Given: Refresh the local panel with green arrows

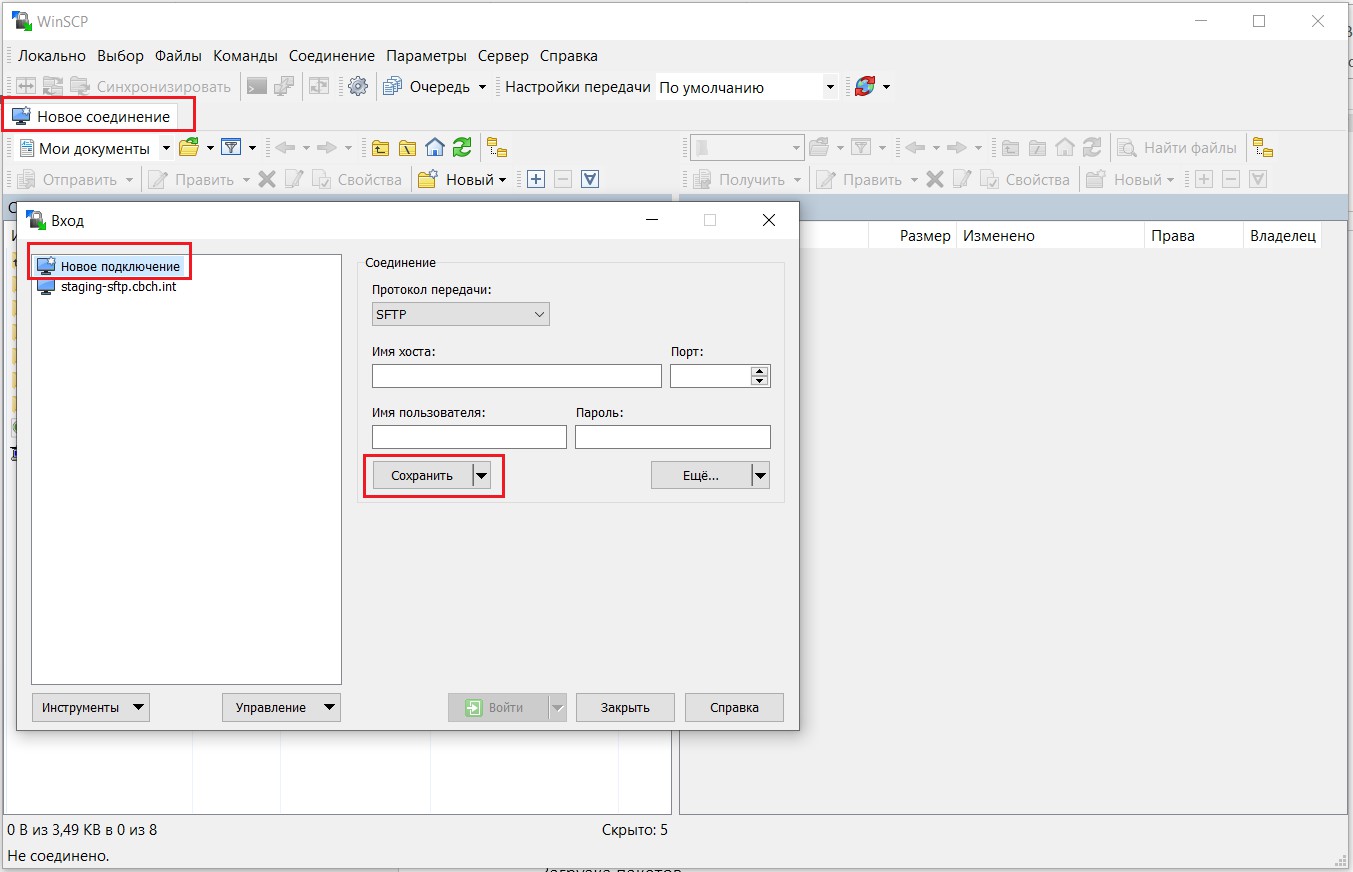Looking at the screenshot, I should pos(461,148).
